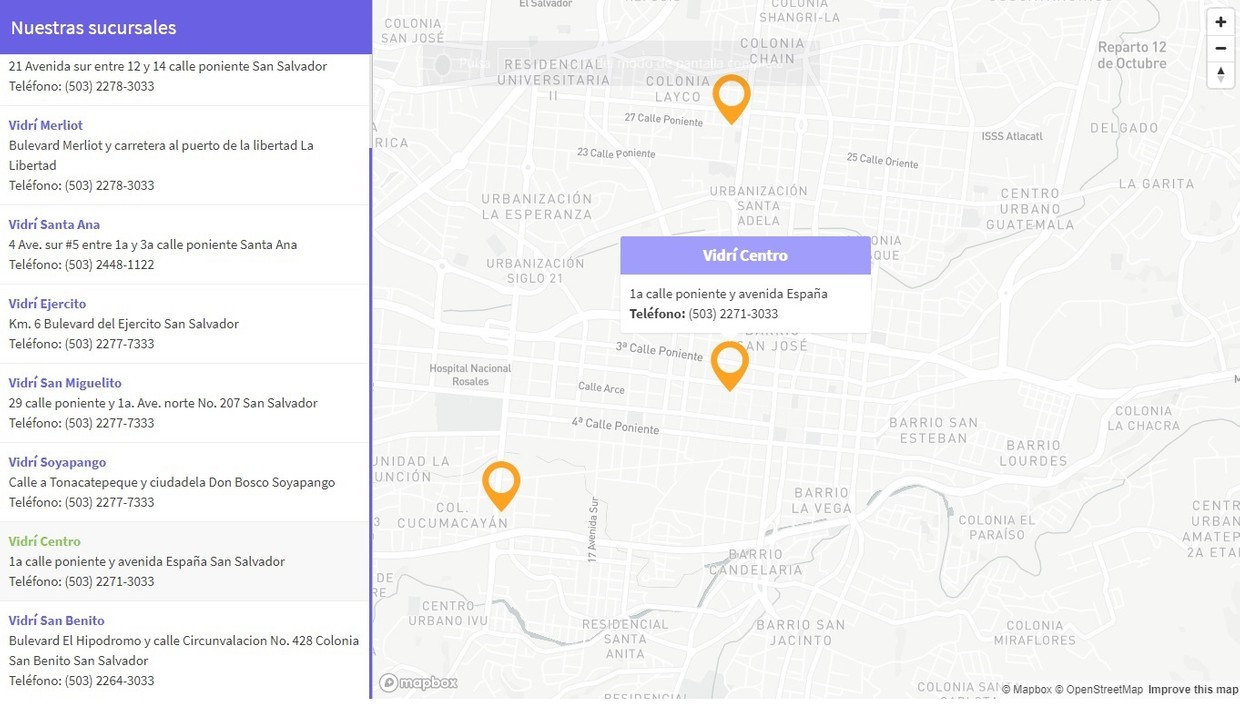Click the Nuestras sucursales header
The height and width of the screenshot is (712, 1240).
93,27
